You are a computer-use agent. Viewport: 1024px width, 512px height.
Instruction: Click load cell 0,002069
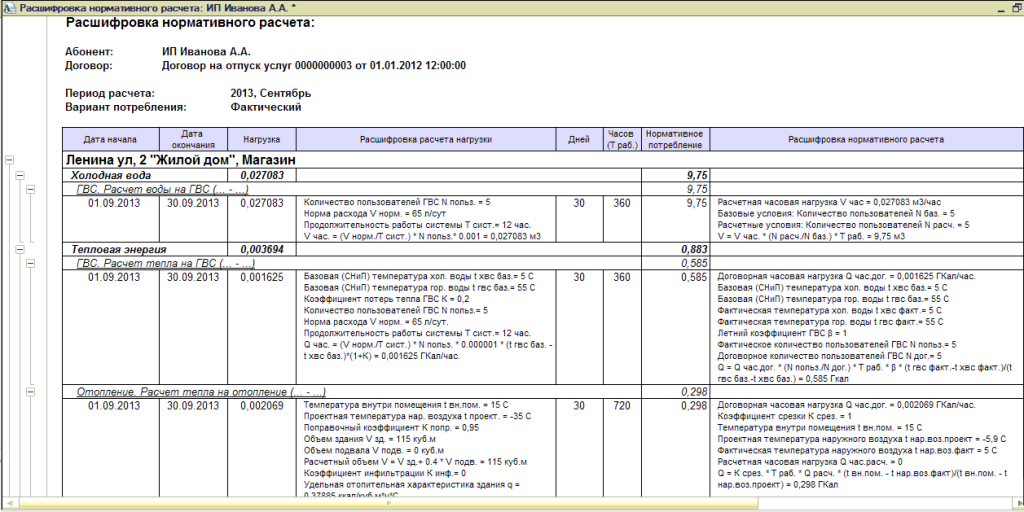[261, 406]
